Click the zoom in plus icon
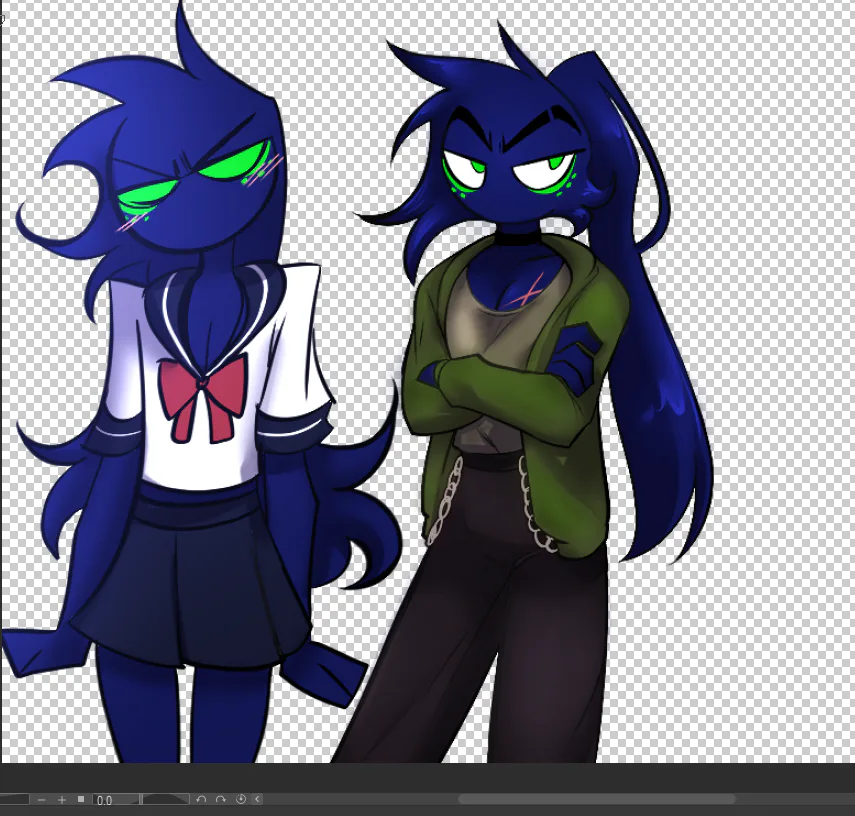The width and height of the screenshot is (855, 816). (62, 800)
